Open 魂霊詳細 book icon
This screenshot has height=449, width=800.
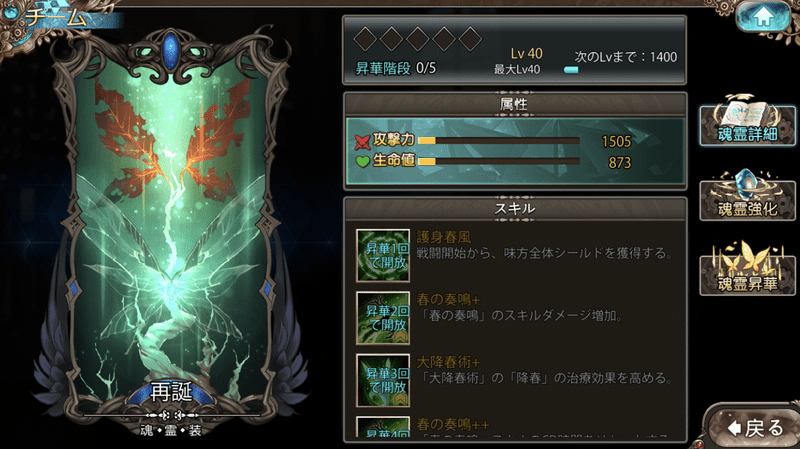coord(747,121)
